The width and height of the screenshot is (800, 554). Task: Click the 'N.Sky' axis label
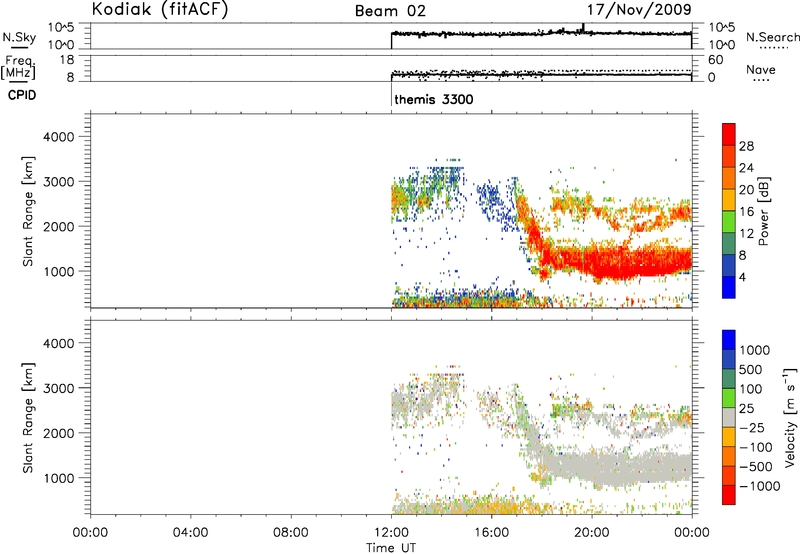coord(19,37)
